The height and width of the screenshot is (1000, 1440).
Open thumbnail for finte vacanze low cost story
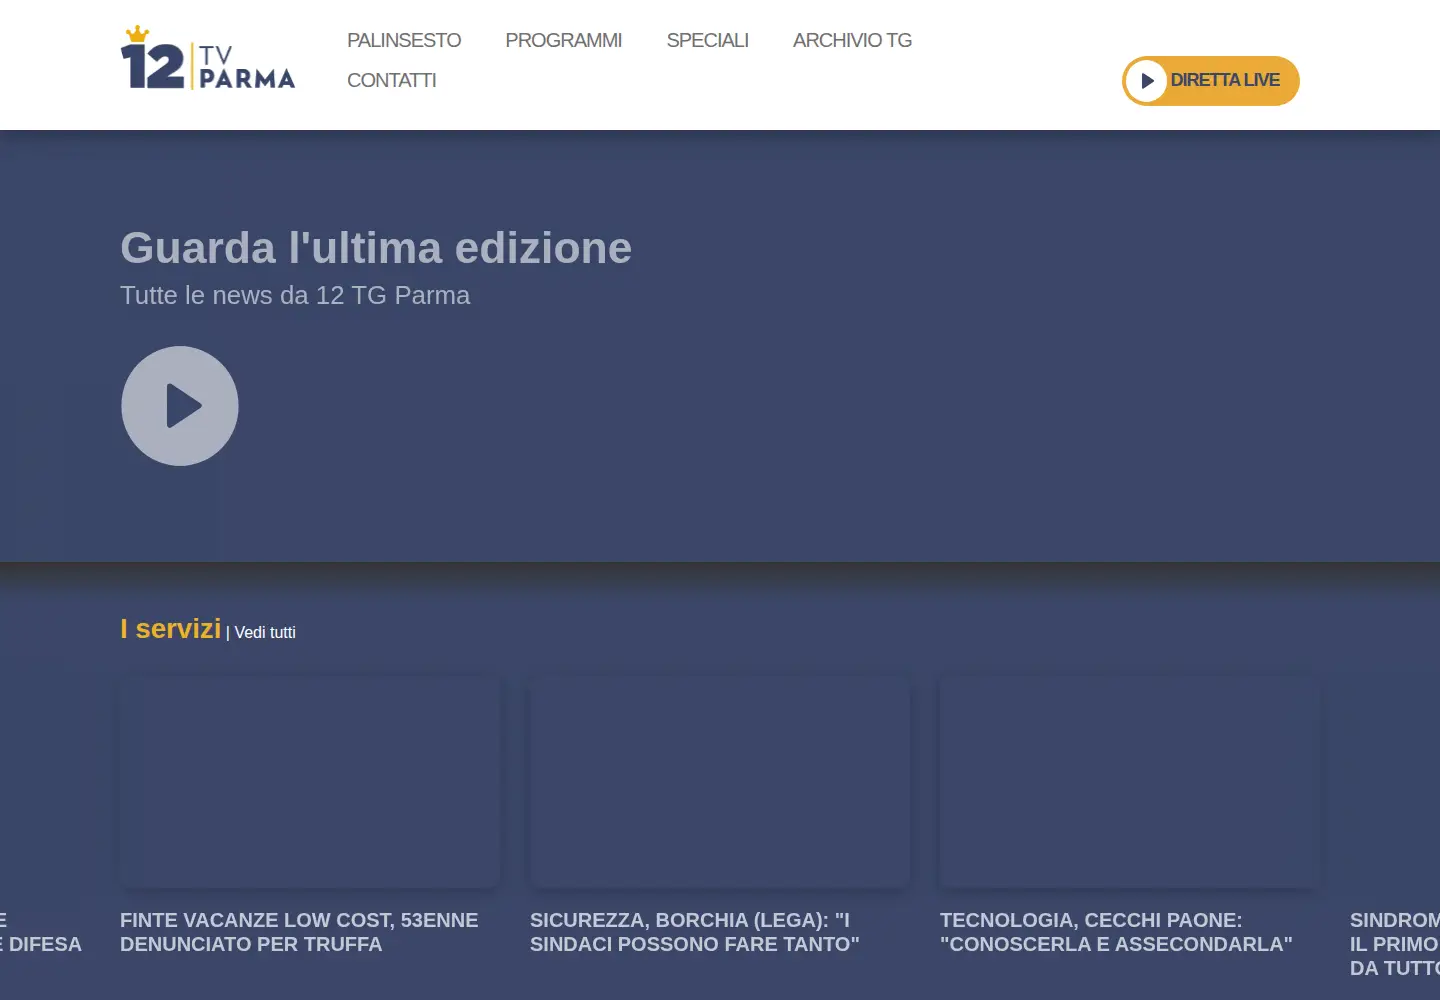(310, 782)
